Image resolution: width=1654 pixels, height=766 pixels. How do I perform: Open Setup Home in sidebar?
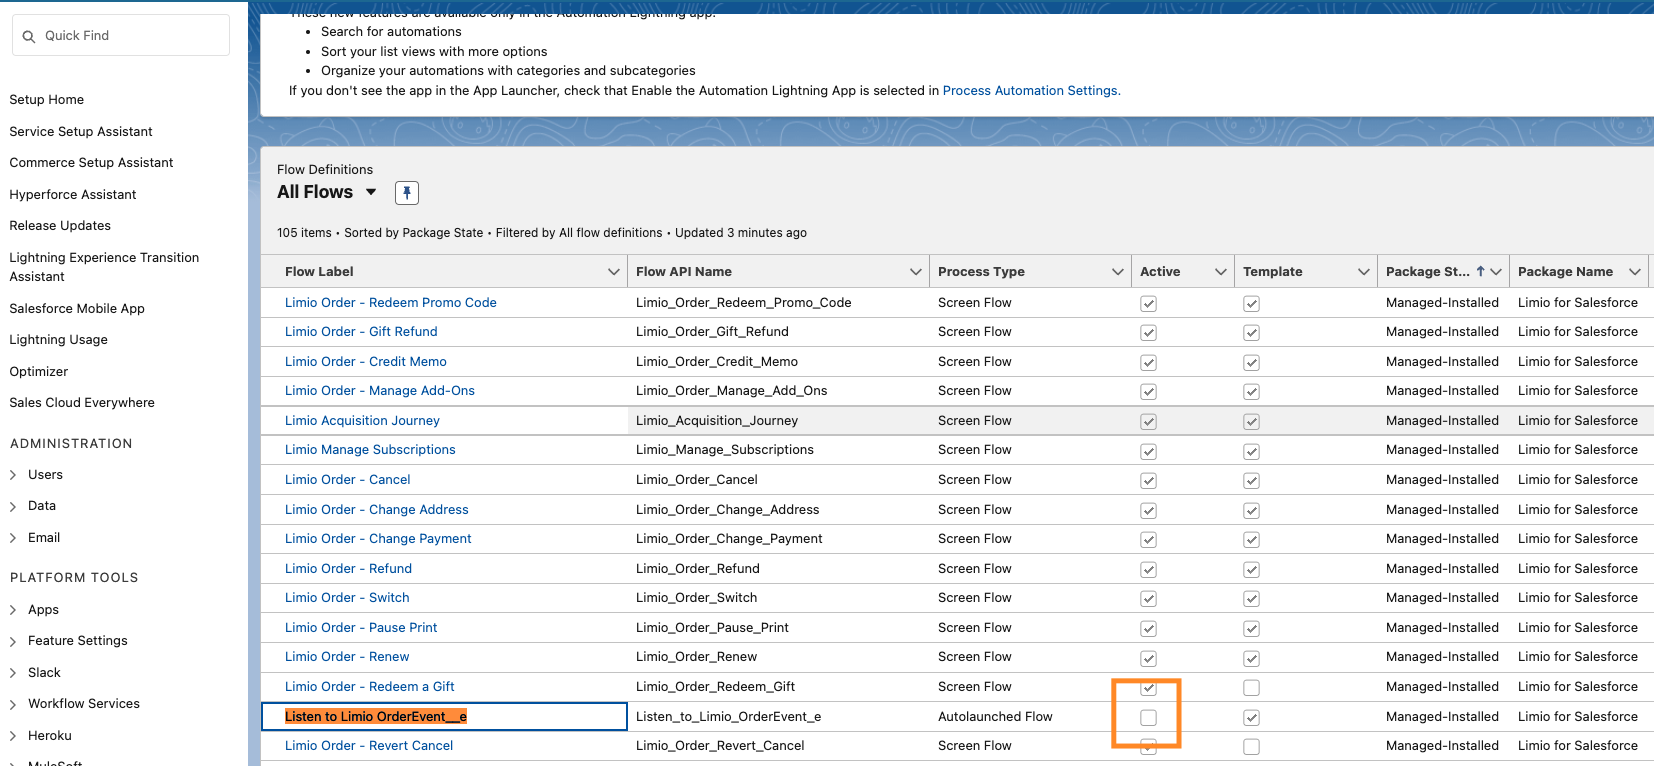(x=47, y=100)
